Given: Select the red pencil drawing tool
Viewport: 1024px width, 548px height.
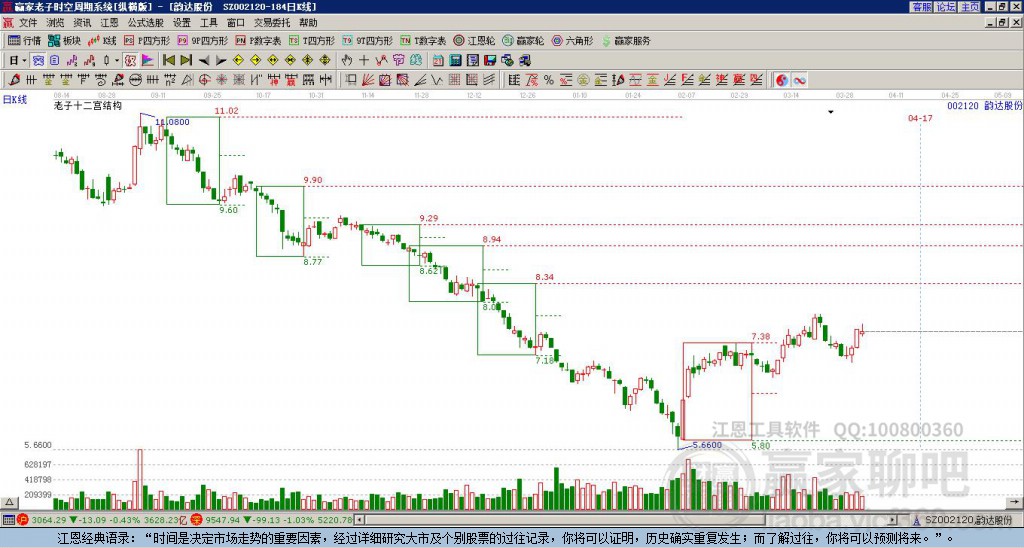Looking at the screenshot, I should pyautogui.click(x=14, y=80).
